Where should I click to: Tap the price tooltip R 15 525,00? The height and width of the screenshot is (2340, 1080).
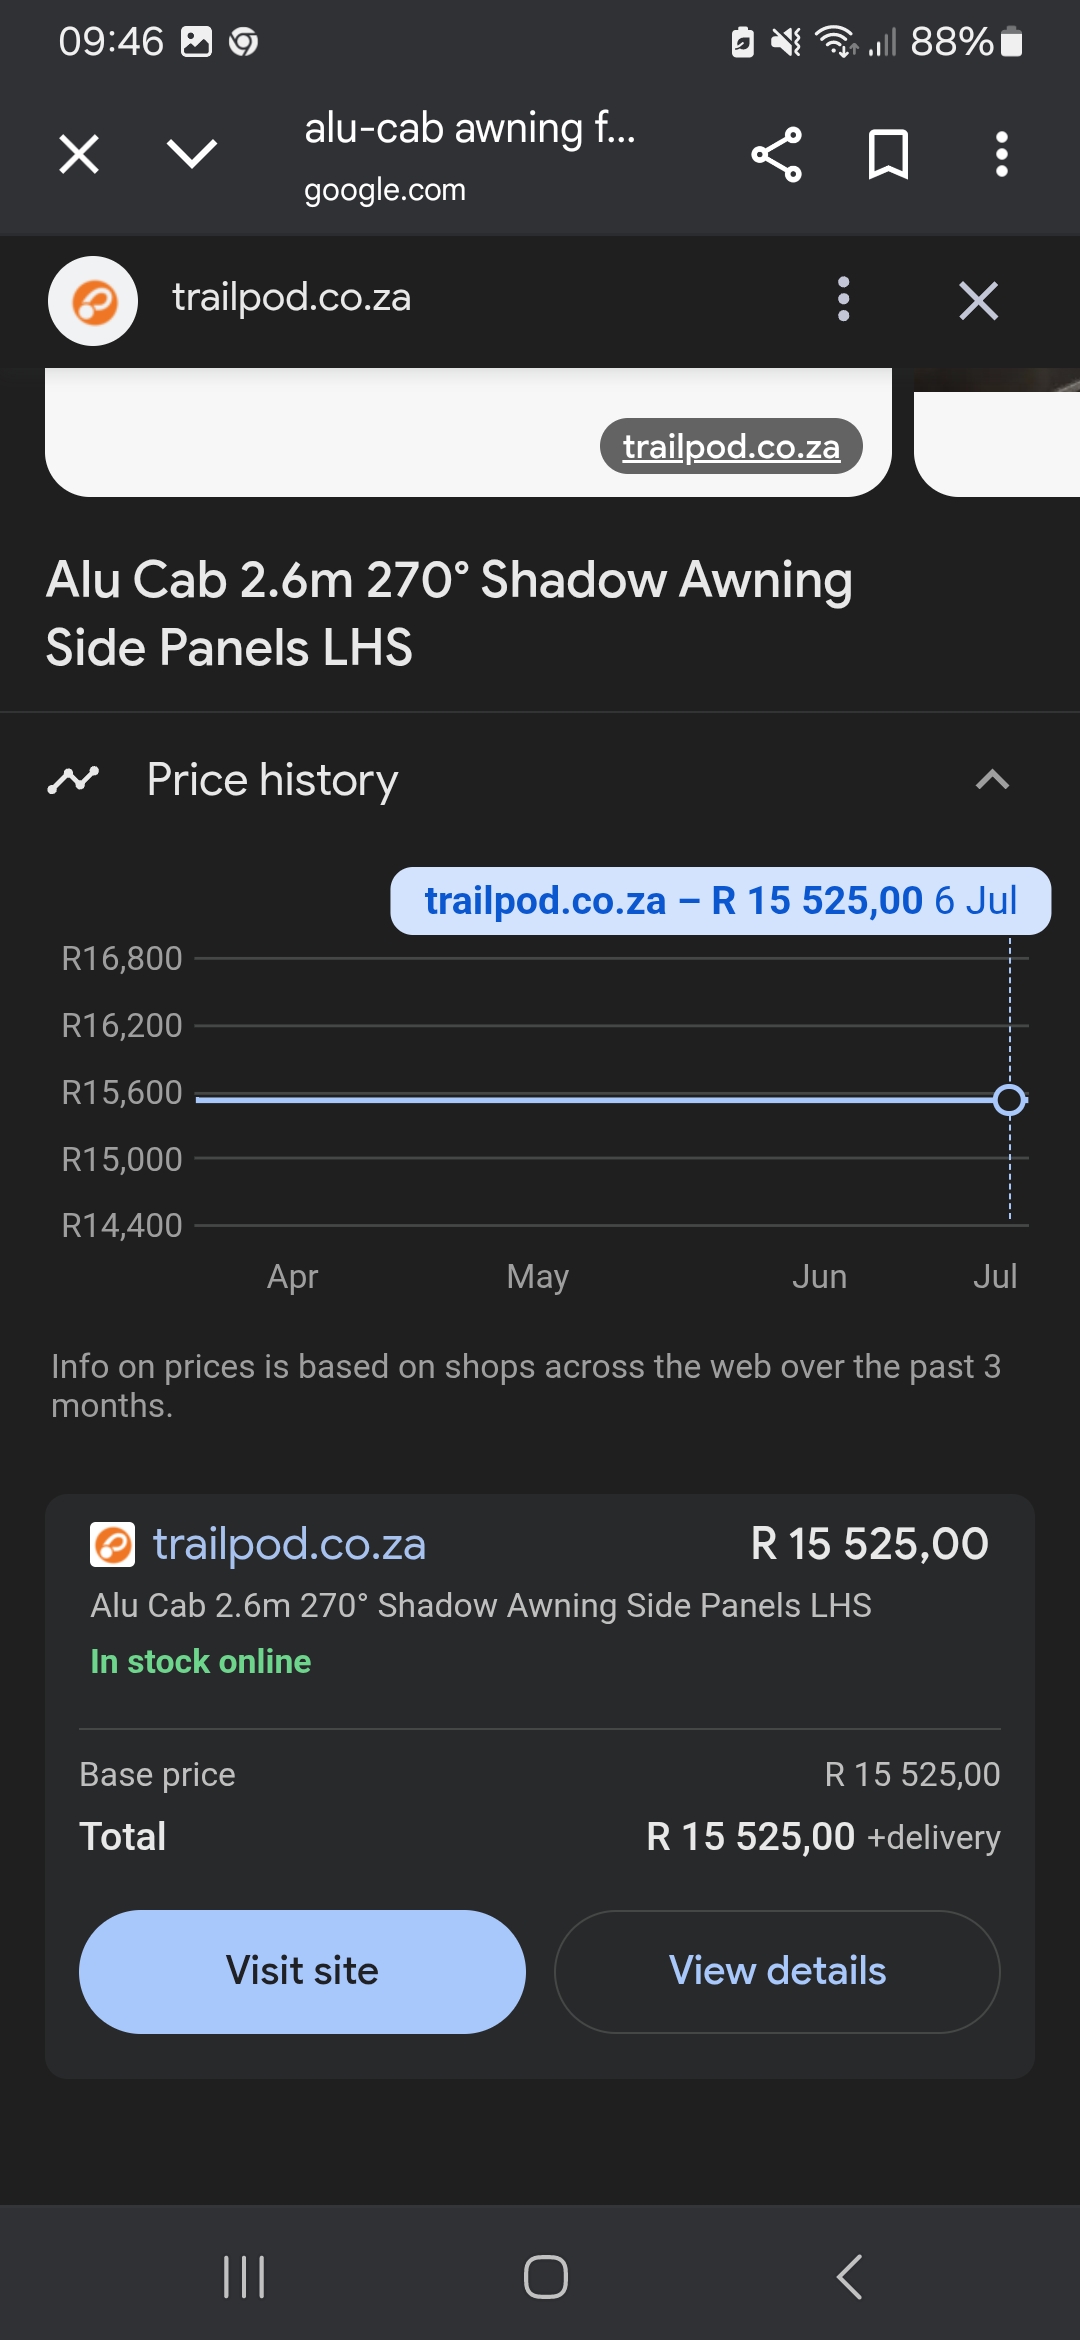click(720, 901)
